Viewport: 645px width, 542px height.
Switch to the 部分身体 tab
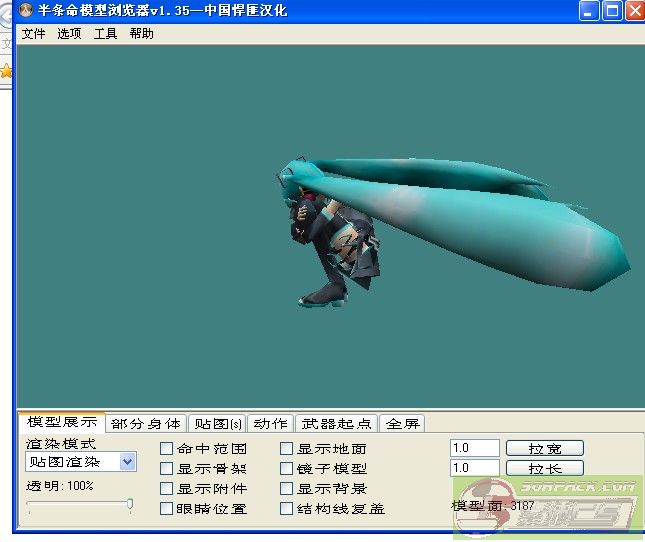click(146, 424)
